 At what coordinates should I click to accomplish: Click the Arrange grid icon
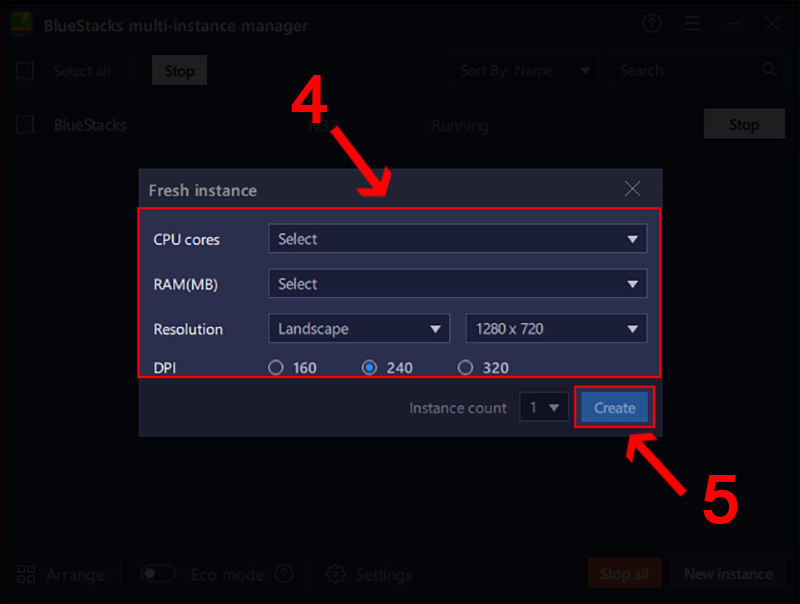coord(26,574)
